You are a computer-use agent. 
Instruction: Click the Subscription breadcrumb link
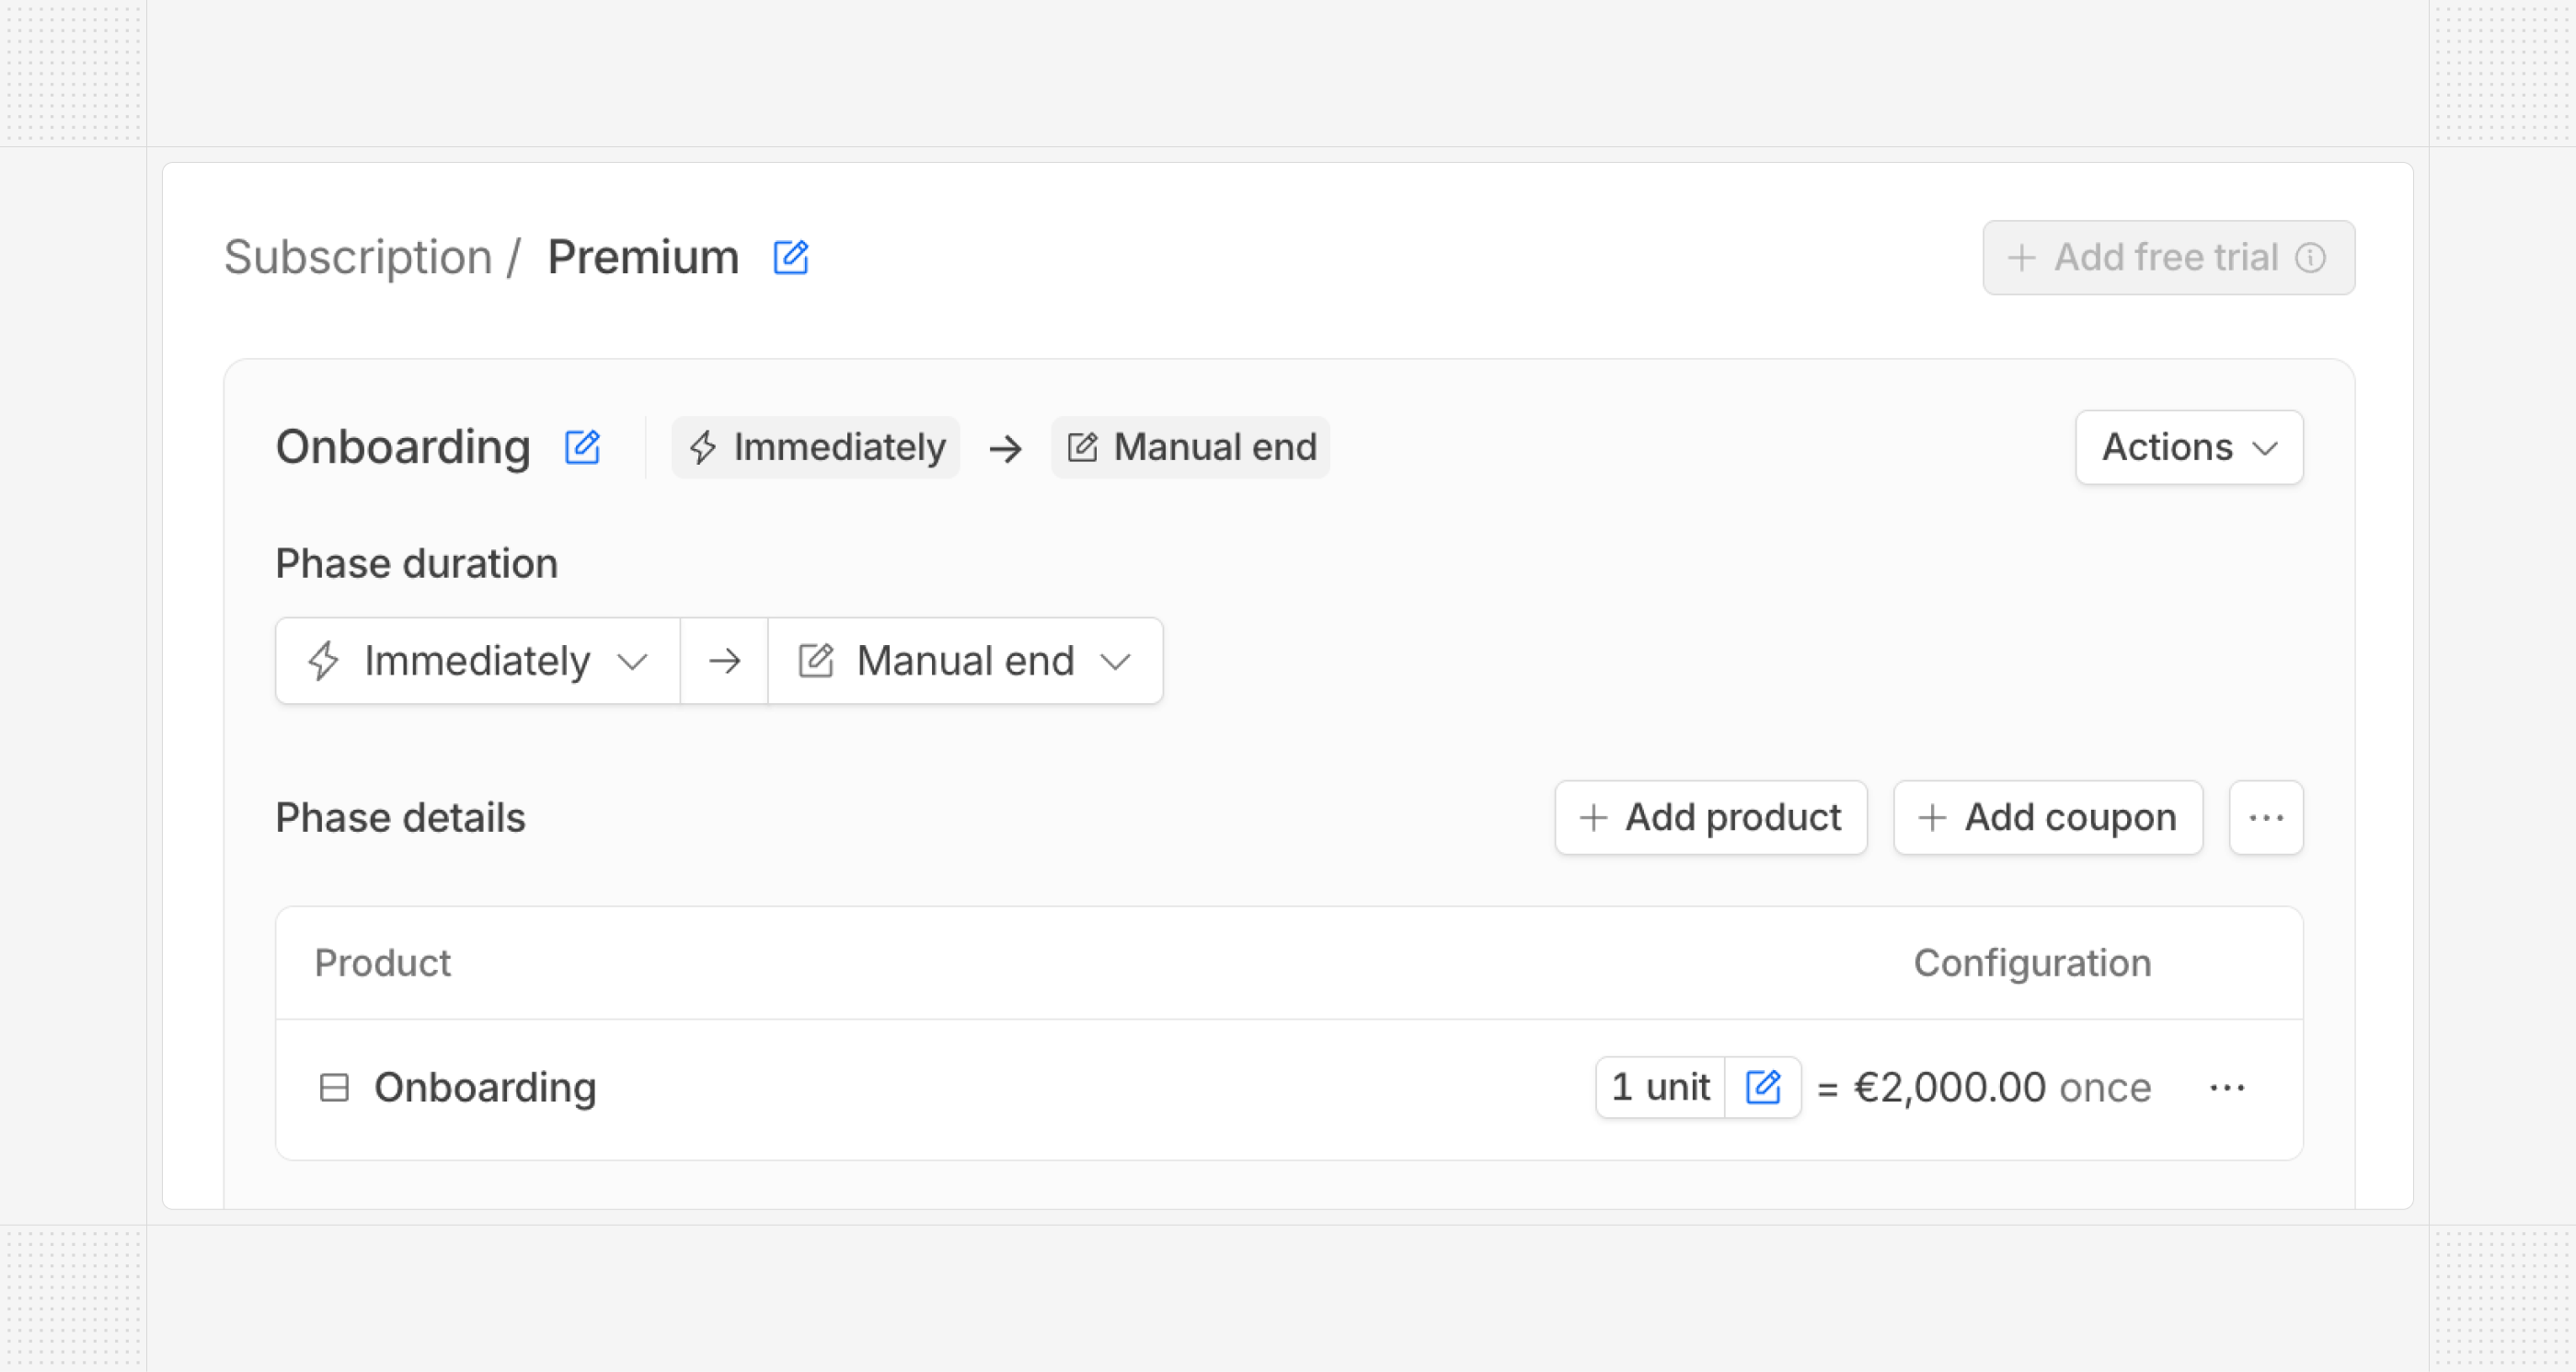point(358,258)
